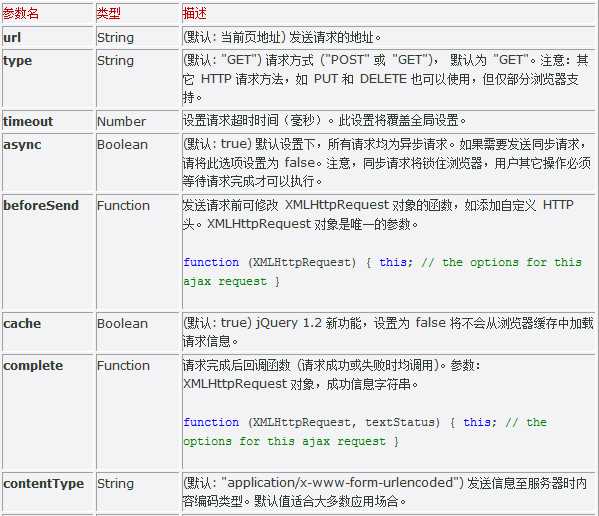Select the timeout parameter name cell
The width and height of the screenshot is (599, 516).
[x=47, y=121]
